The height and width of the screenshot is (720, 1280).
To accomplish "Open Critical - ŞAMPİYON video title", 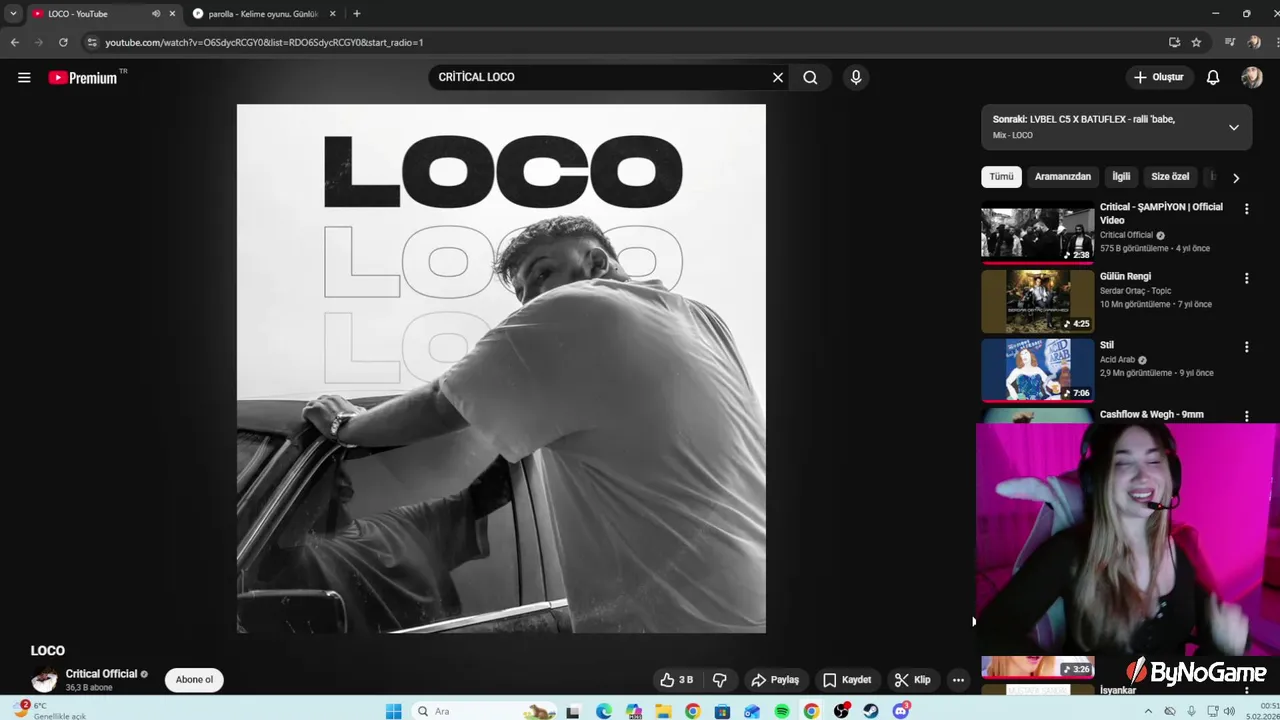I will click(1161, 213).
